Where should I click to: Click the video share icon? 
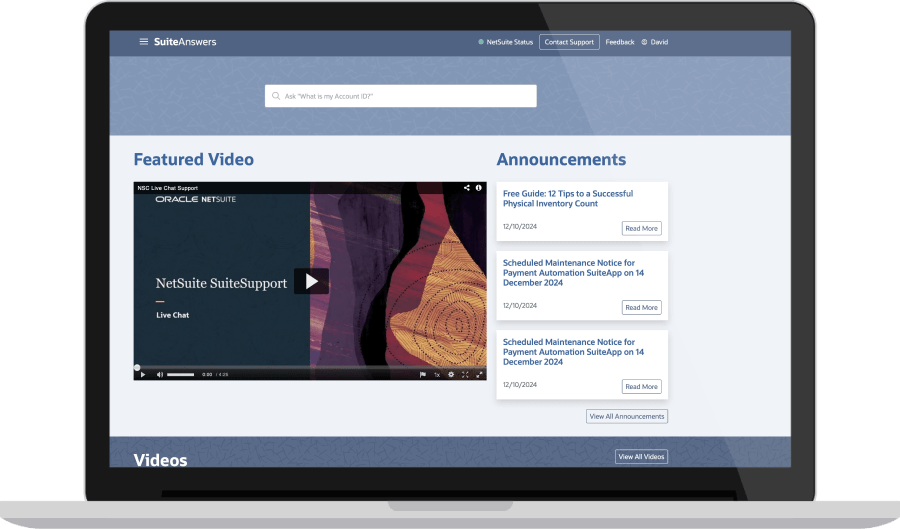tap(466, 187)
